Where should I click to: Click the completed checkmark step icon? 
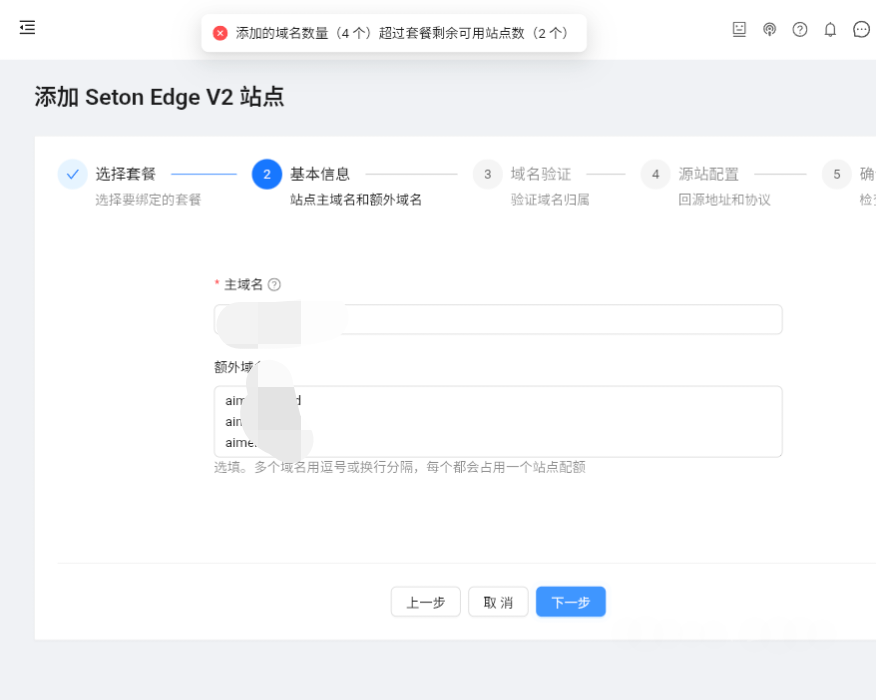click(73, 174)
